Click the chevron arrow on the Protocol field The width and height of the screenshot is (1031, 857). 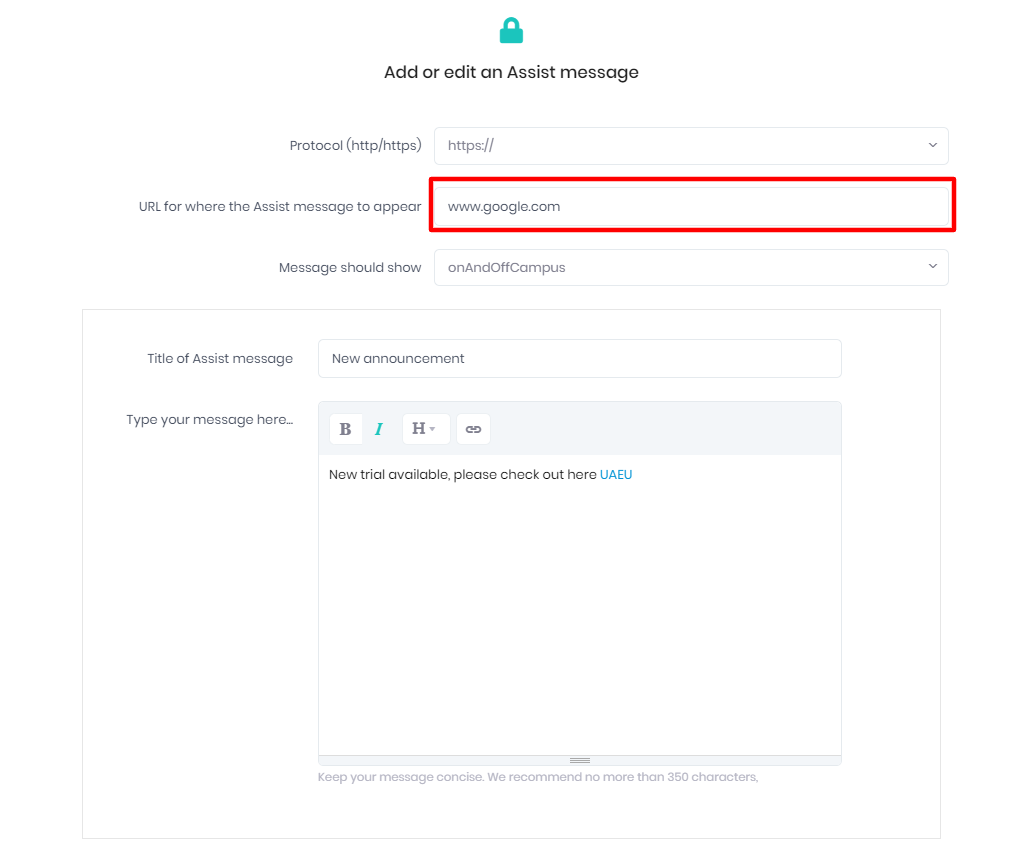click(932, 146)
